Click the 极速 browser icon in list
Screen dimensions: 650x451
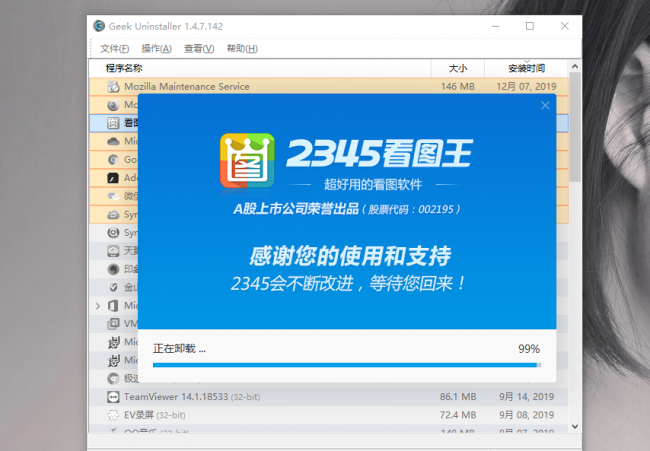[113, 378]
